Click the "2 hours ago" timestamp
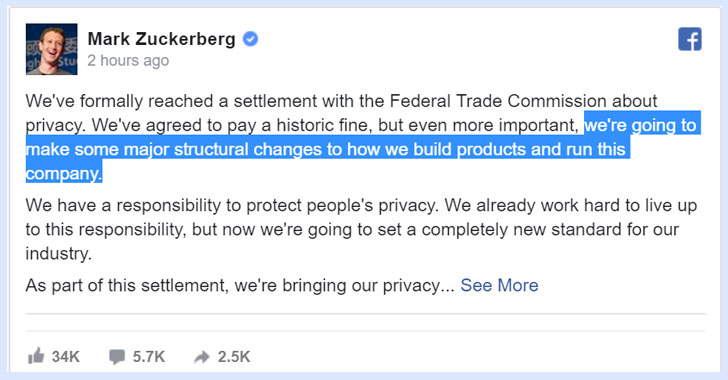This screenshot has height=380, width=728. (128, 60)
